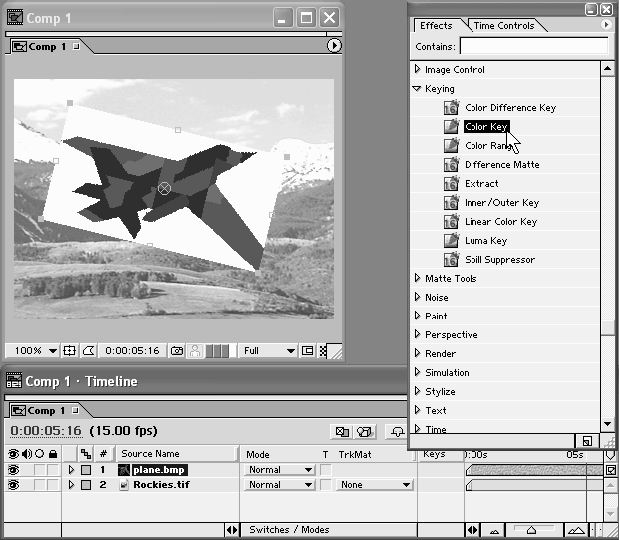The height and width of the screenshot is (540, 619).
Task: Toggle visibility of Rockies.tif layer
Action: [14, 485]
